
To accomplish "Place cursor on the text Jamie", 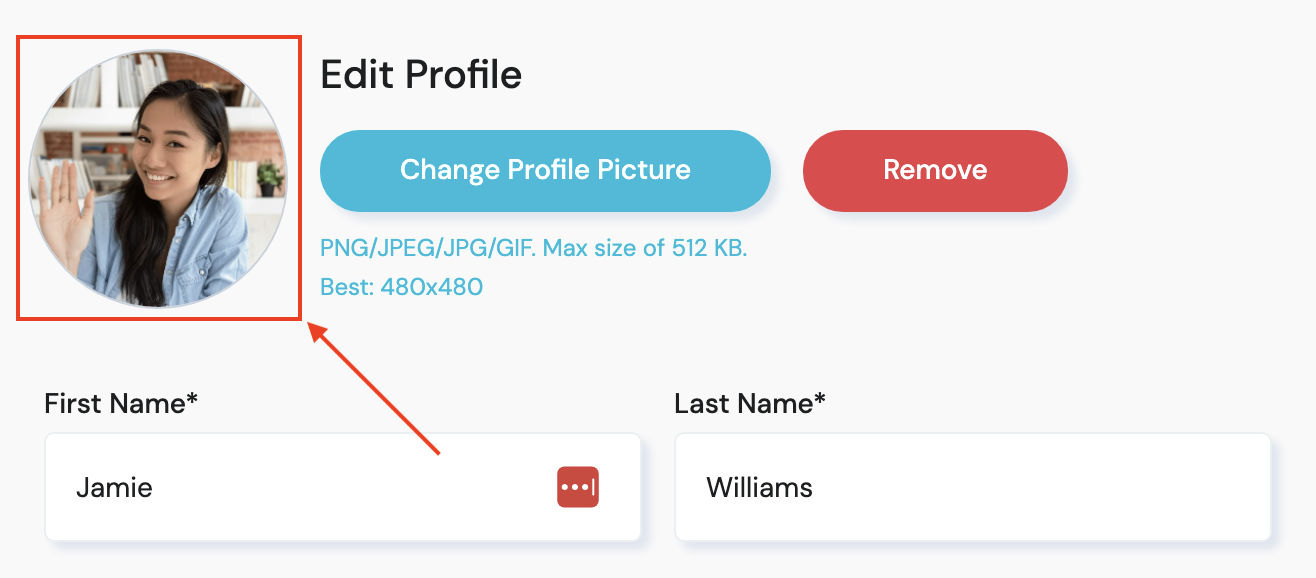I will [114, 488].
